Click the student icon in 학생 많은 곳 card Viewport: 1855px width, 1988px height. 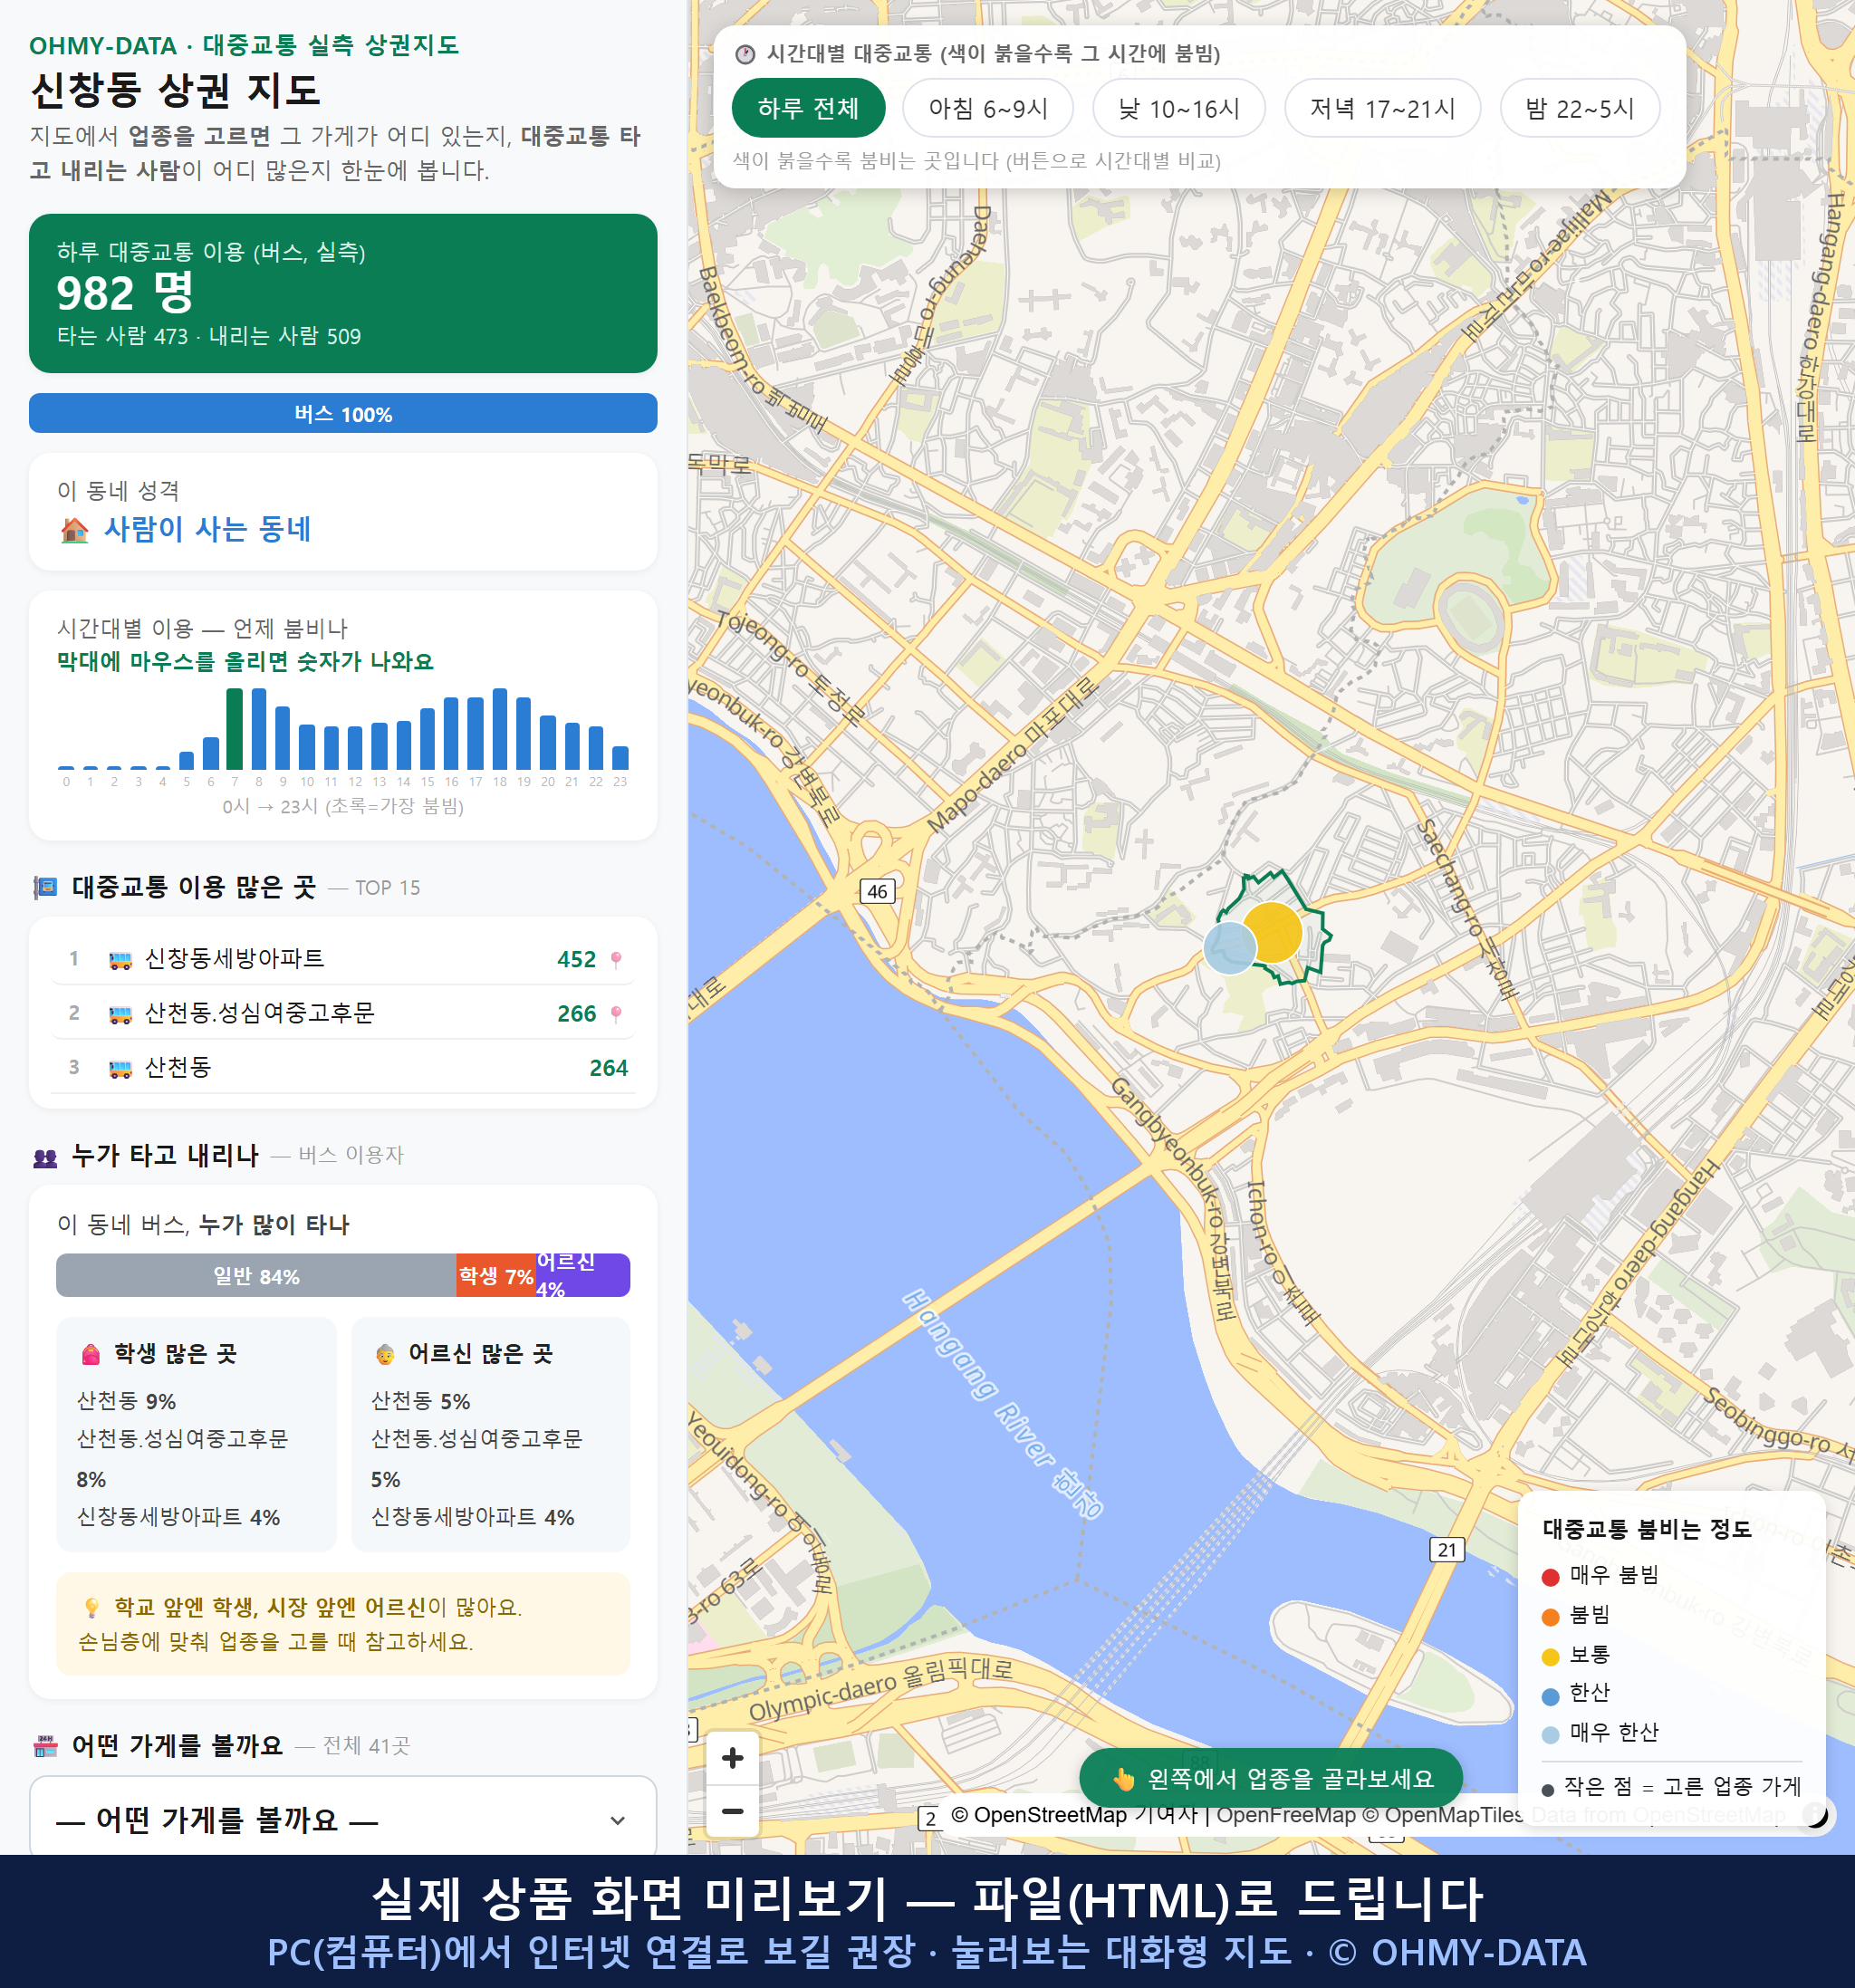(x=91, y=1354)
